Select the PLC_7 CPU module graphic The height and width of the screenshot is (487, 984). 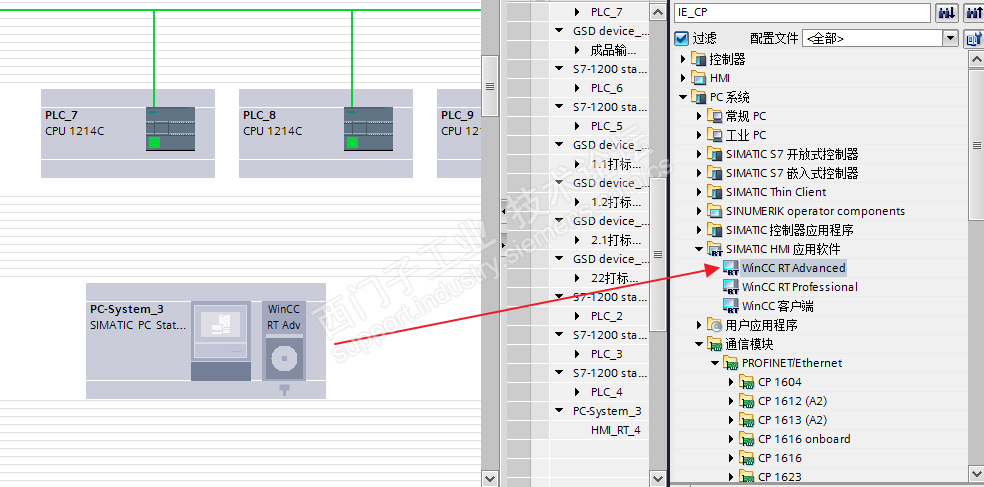click(171, 129)
